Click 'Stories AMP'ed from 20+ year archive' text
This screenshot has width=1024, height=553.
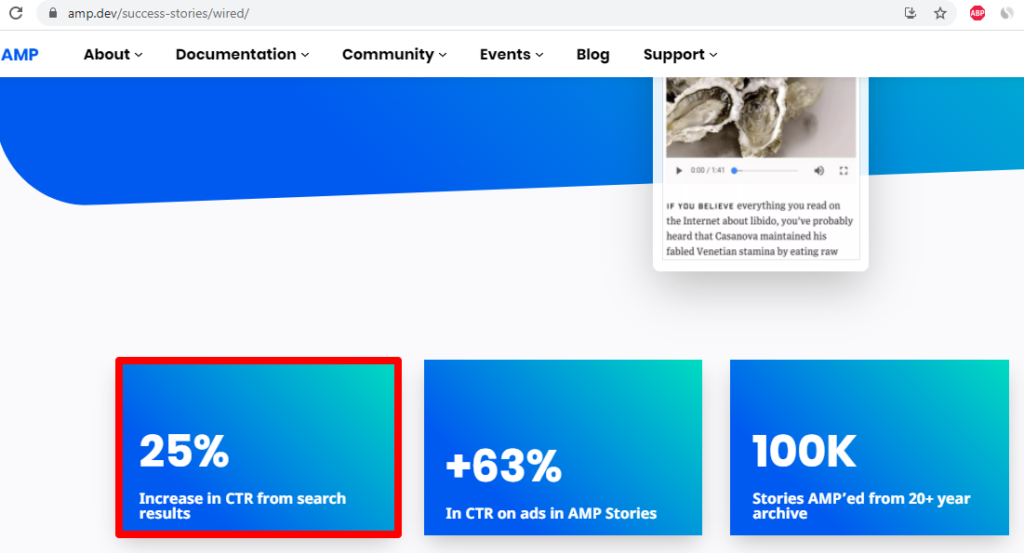click(x=861, y=505)
